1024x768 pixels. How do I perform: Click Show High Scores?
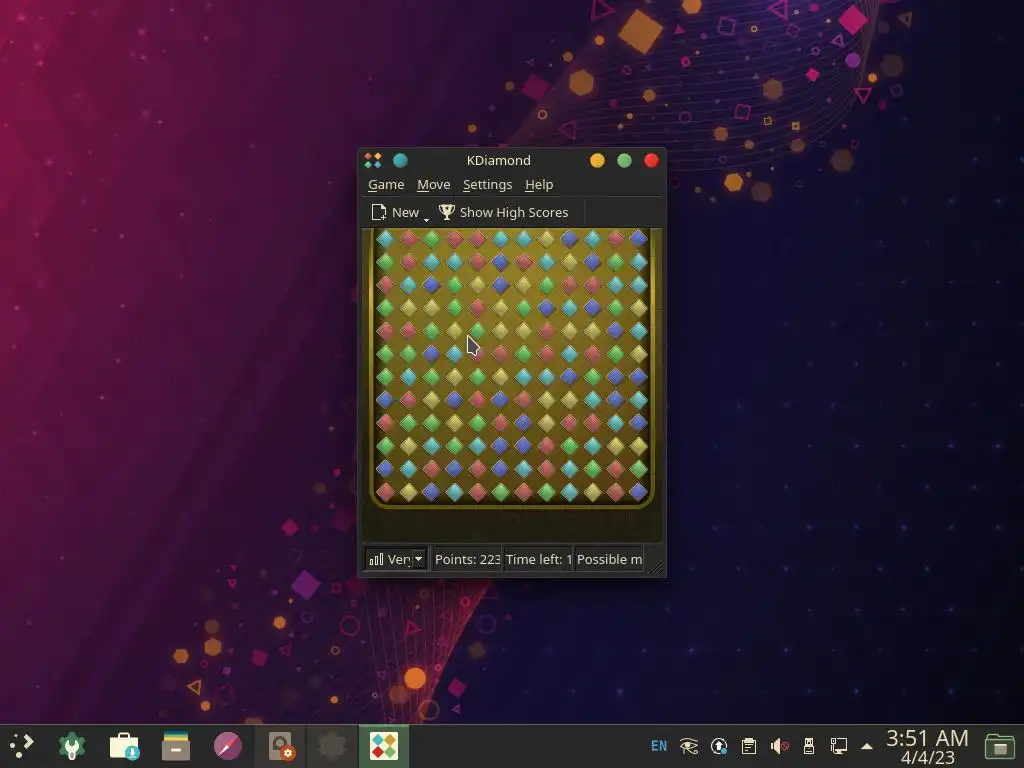pos(504,212)
